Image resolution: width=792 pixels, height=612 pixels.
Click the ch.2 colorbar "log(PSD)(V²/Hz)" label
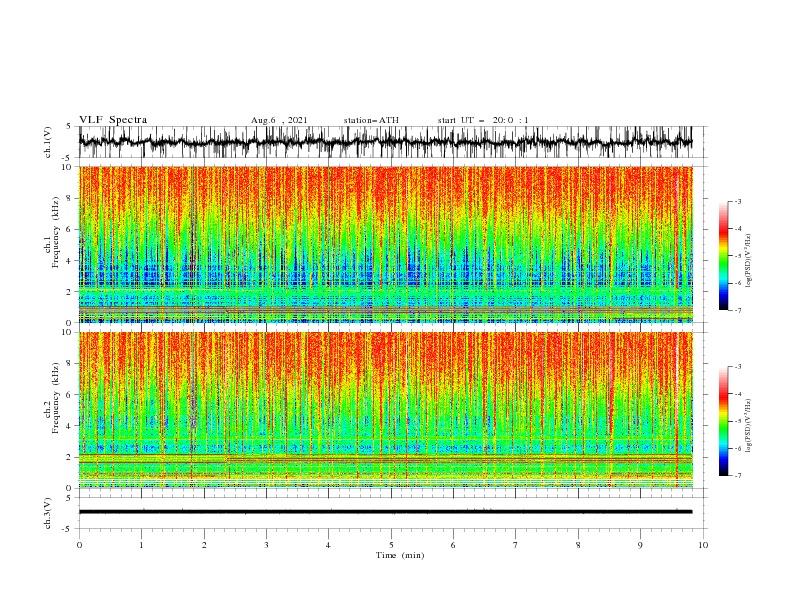[x=748, y=426]
